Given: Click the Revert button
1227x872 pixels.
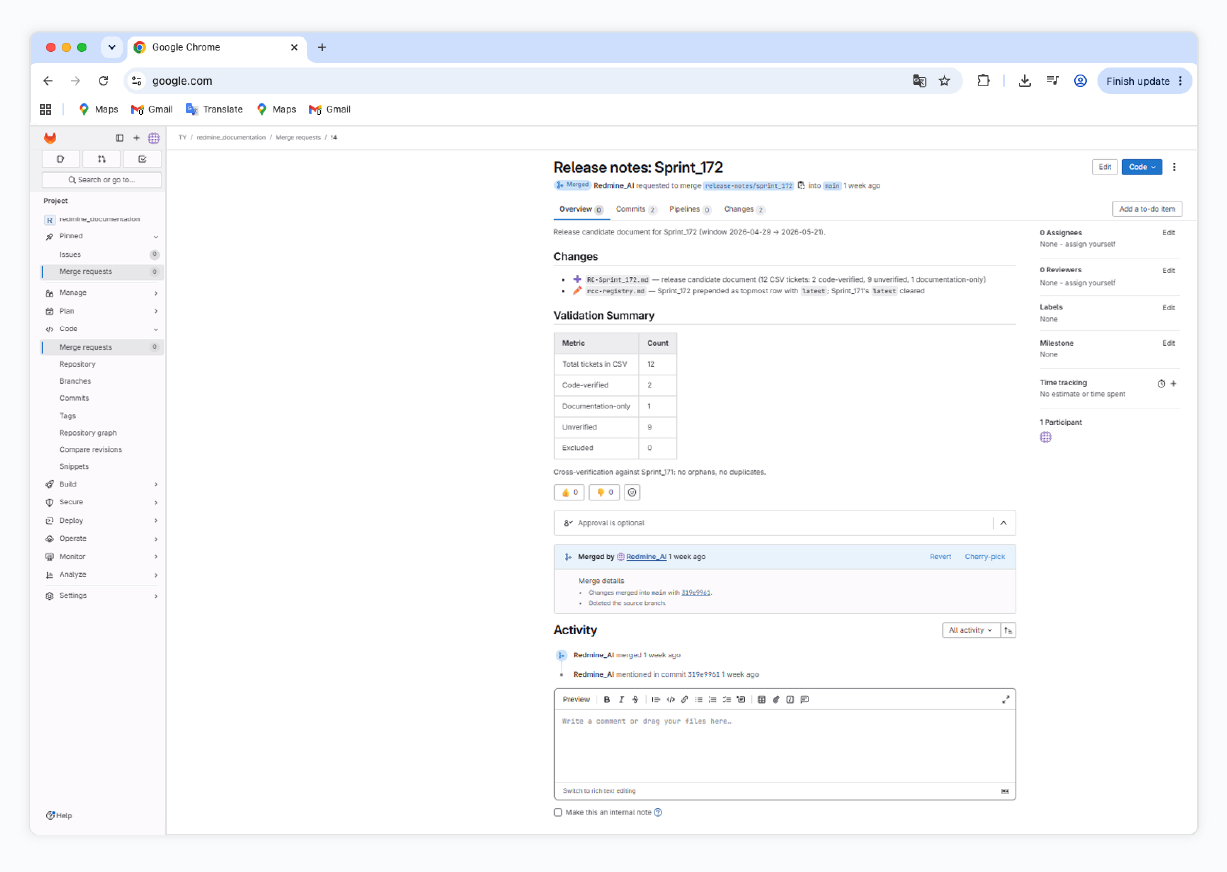Looking at the screenshot, I should click(x=940, y=557).
